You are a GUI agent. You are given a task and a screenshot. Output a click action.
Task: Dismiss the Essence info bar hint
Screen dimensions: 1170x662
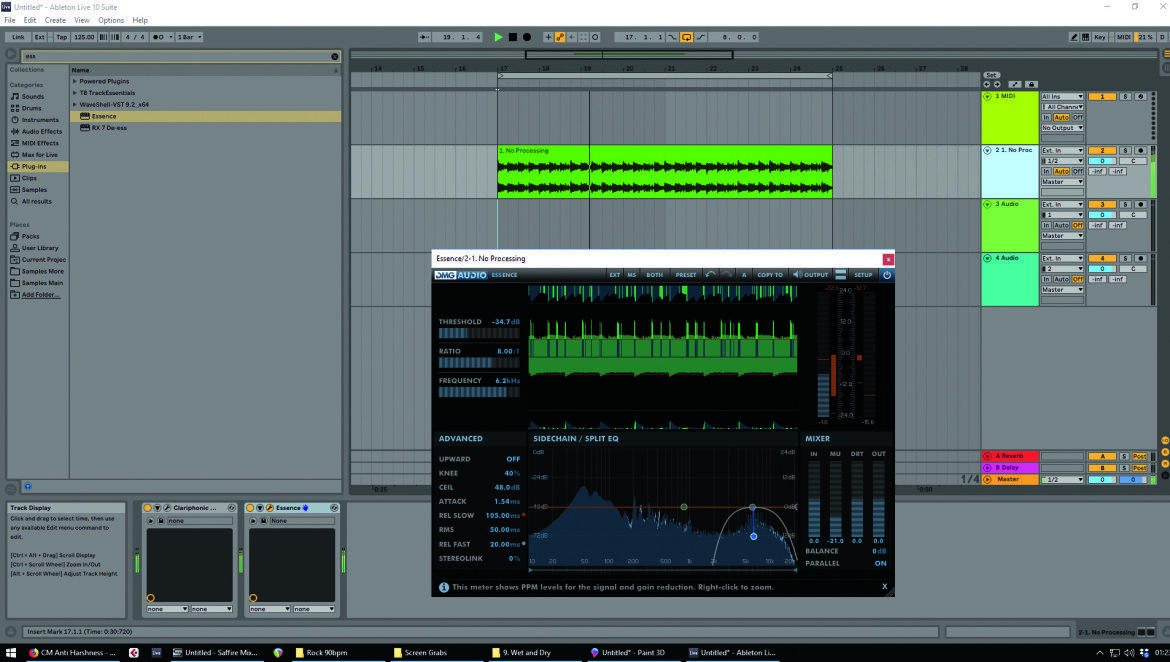tap(885, 587)
